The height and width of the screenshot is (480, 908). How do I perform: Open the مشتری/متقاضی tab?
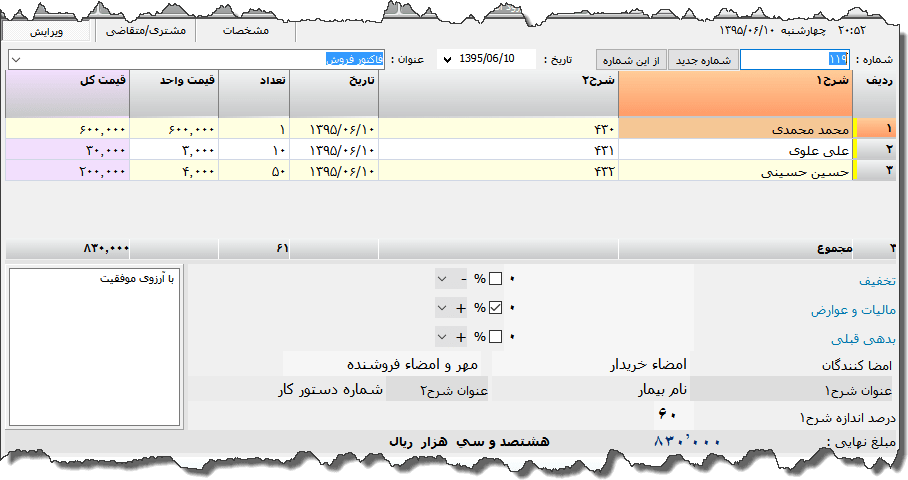145,31
